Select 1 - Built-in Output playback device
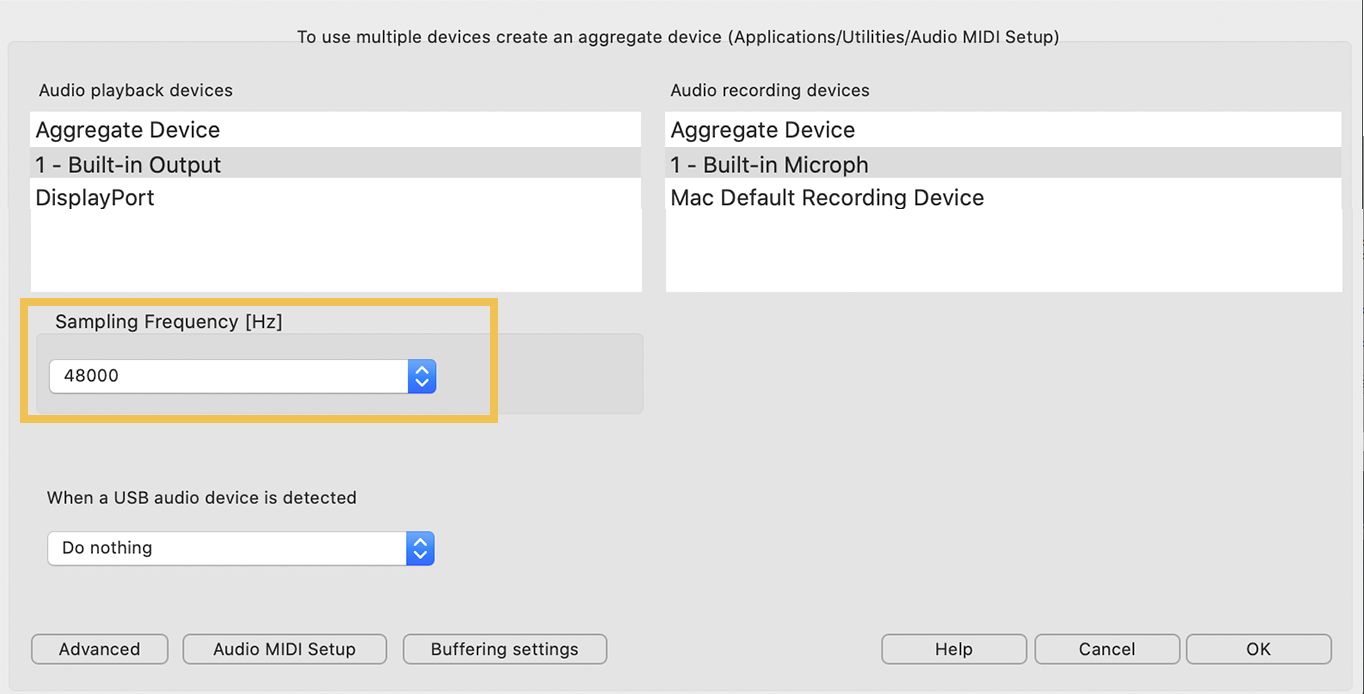 [336, 164]
